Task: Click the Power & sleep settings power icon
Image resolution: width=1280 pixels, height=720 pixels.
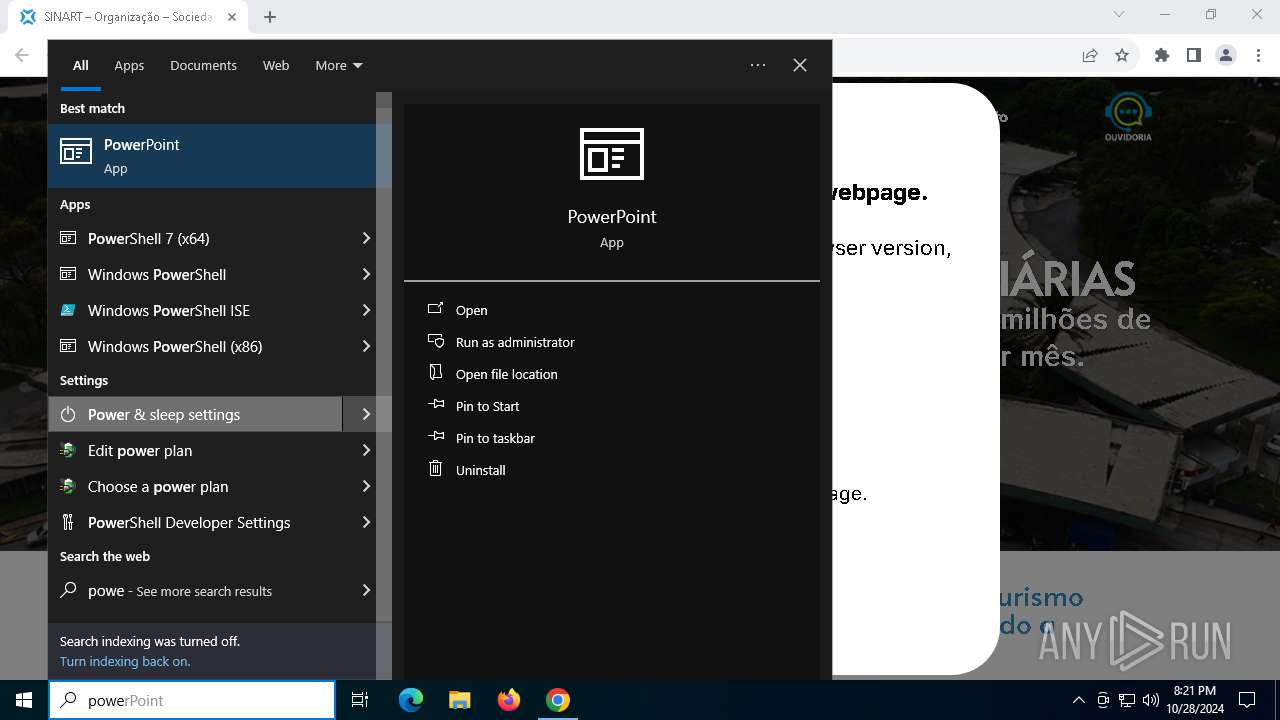Action: 68,414
